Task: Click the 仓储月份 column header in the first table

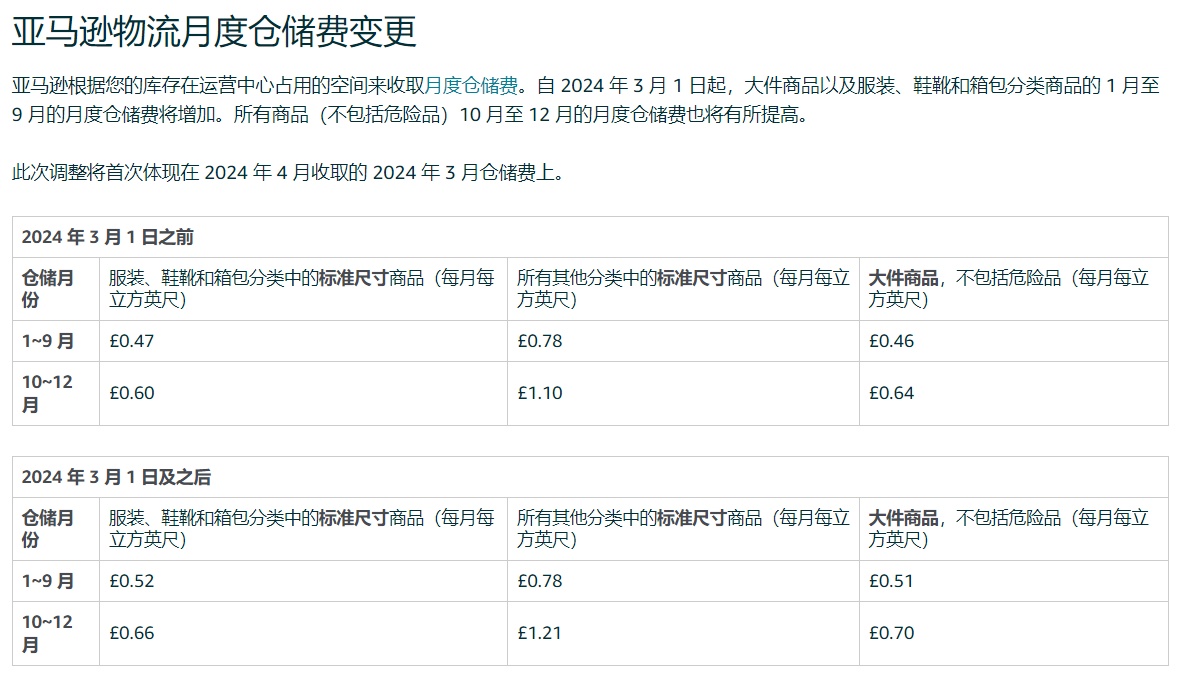Action: tap(48, 289)
